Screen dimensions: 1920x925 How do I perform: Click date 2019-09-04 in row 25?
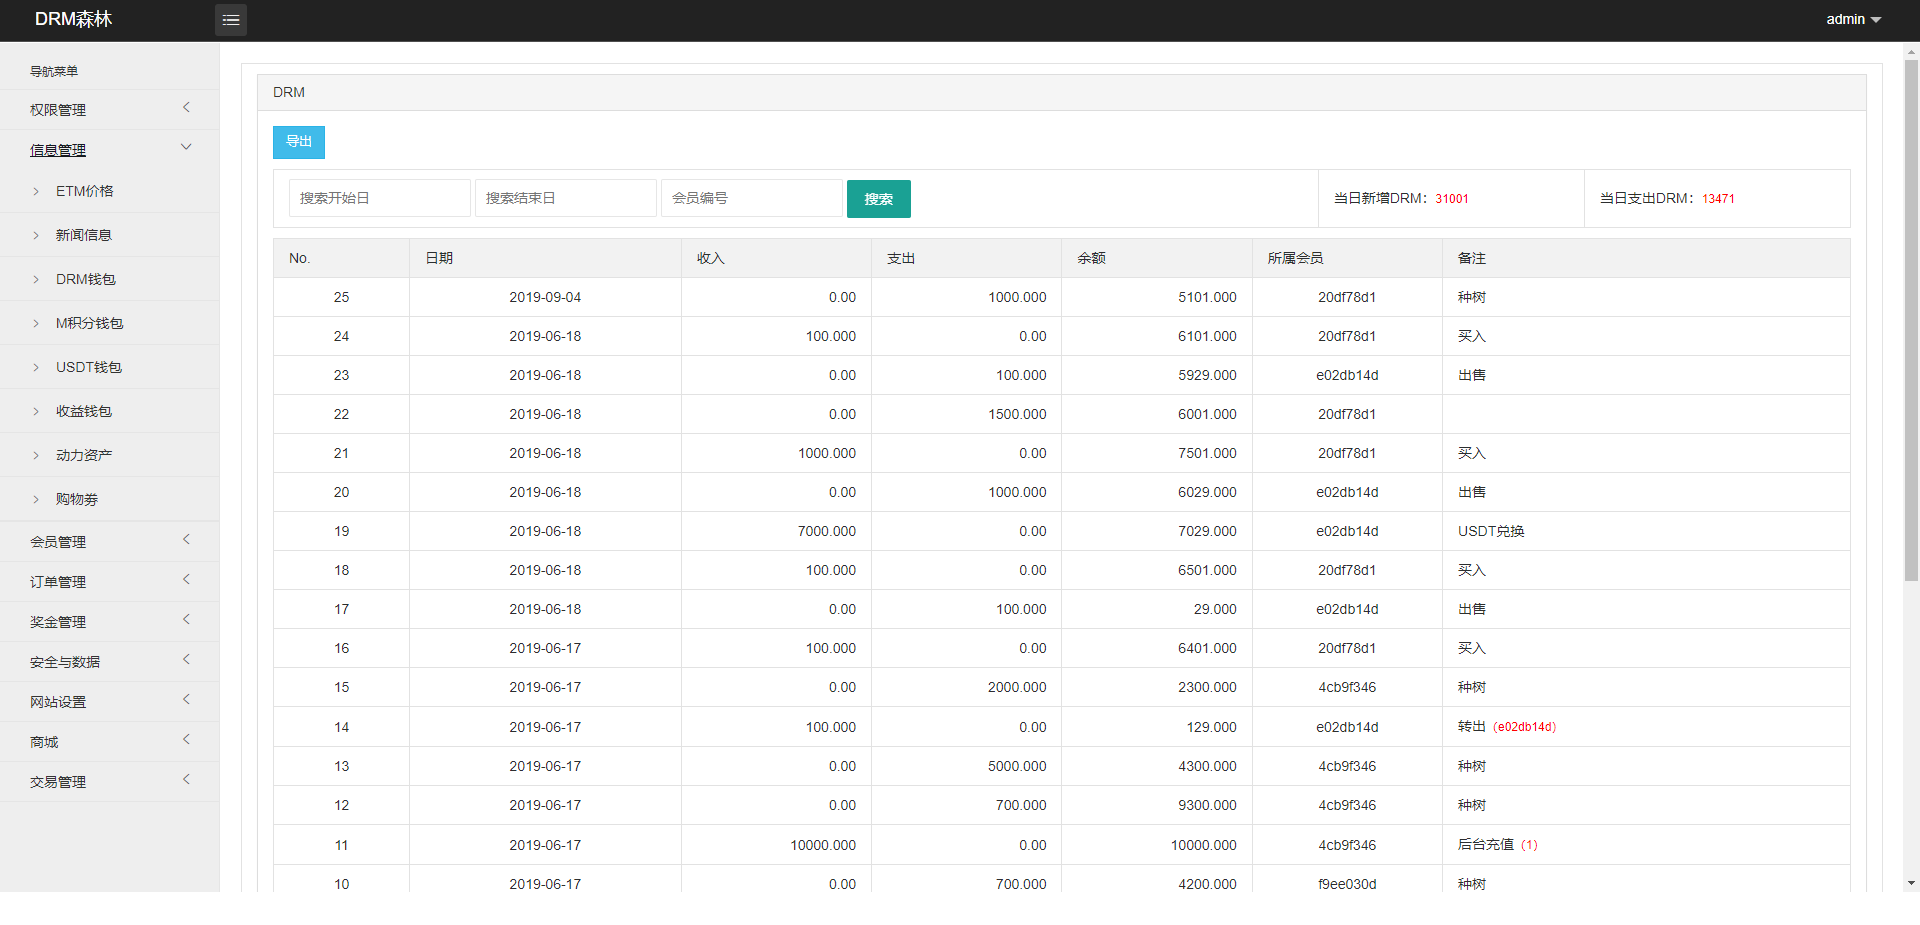(x=545, y=297)
